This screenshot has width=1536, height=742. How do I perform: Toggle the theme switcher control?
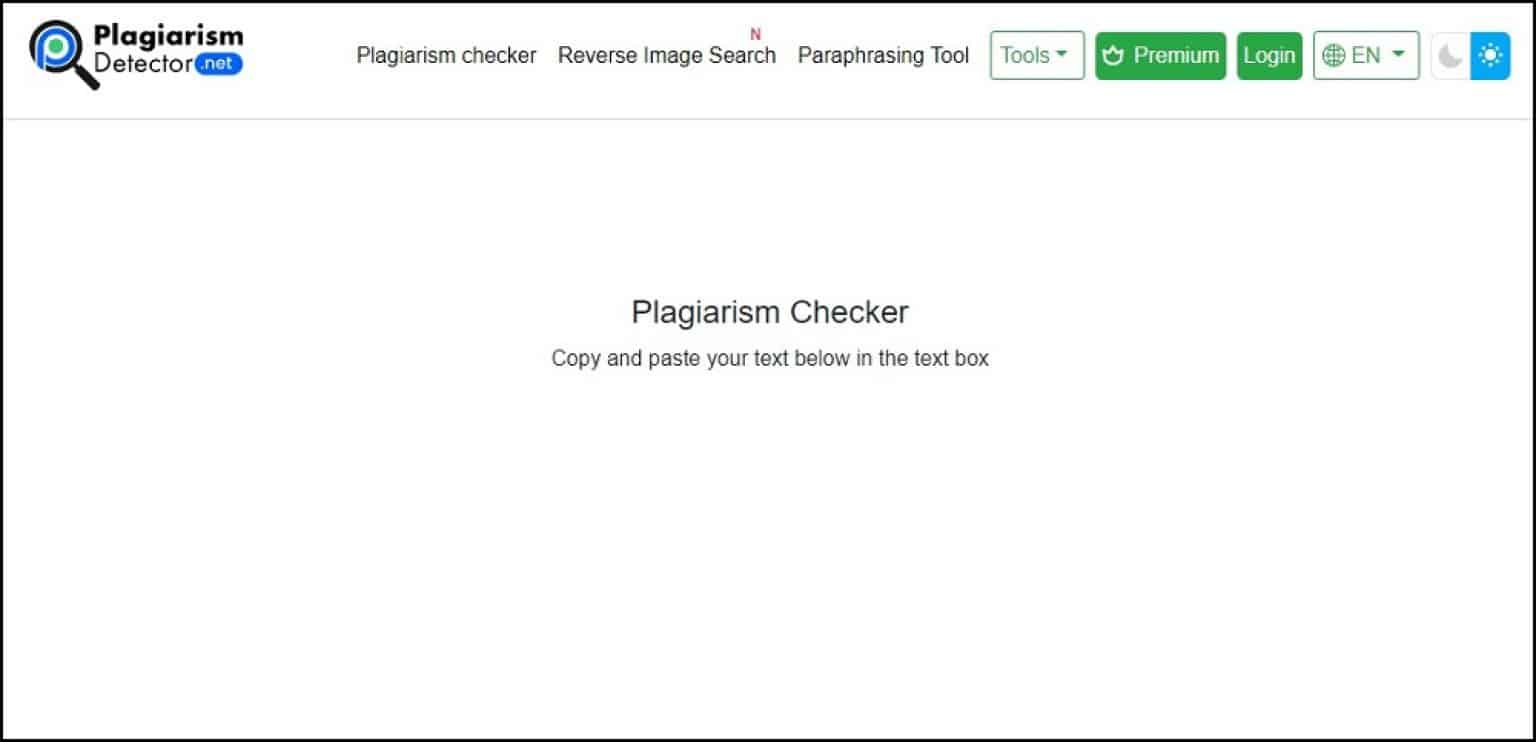click(x=1470, y=56)
